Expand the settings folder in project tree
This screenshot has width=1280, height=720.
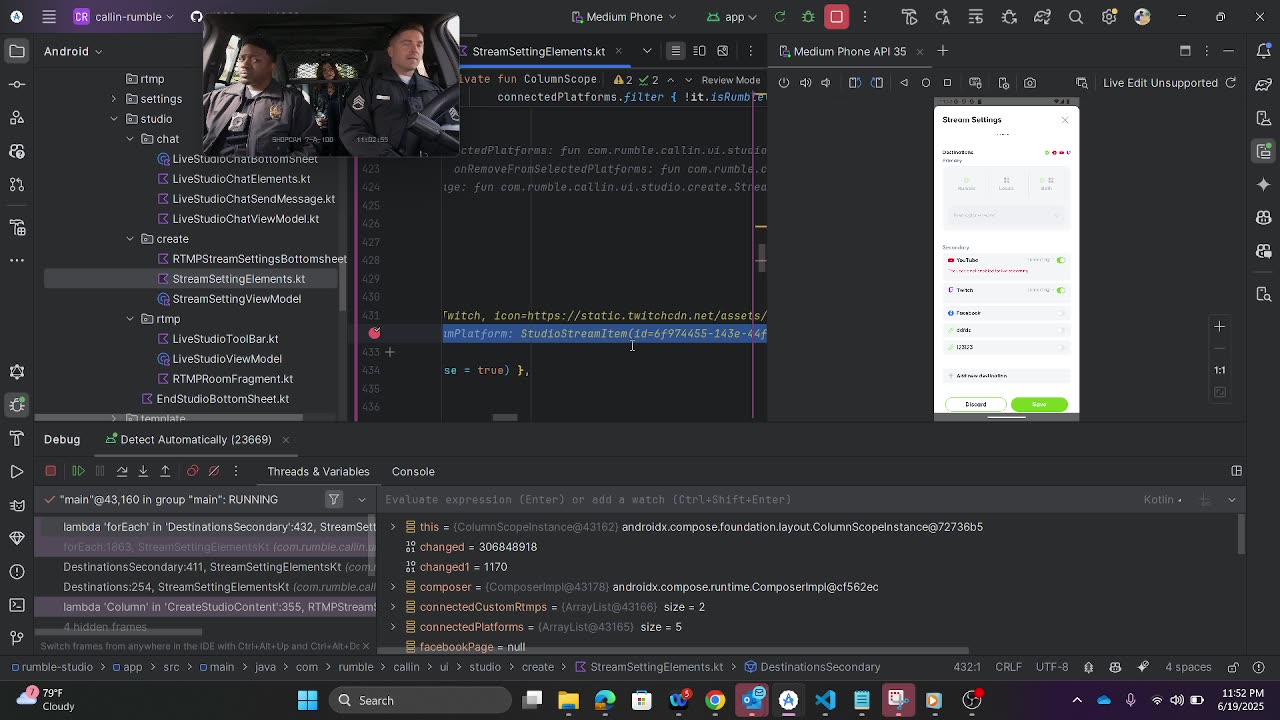[x=113, y=99]
